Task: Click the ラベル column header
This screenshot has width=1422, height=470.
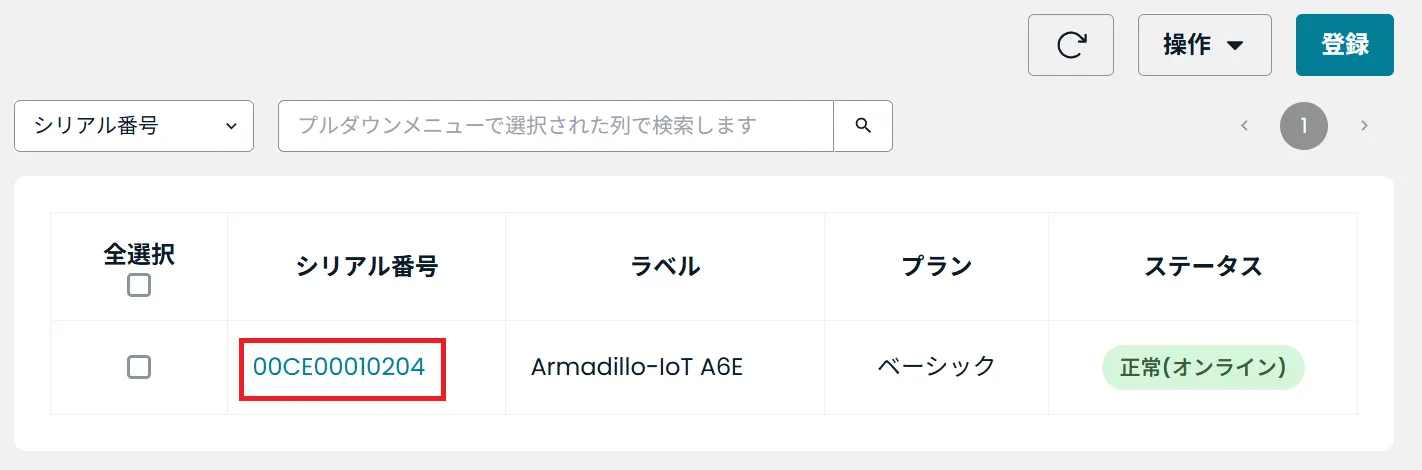Action: 665,266
